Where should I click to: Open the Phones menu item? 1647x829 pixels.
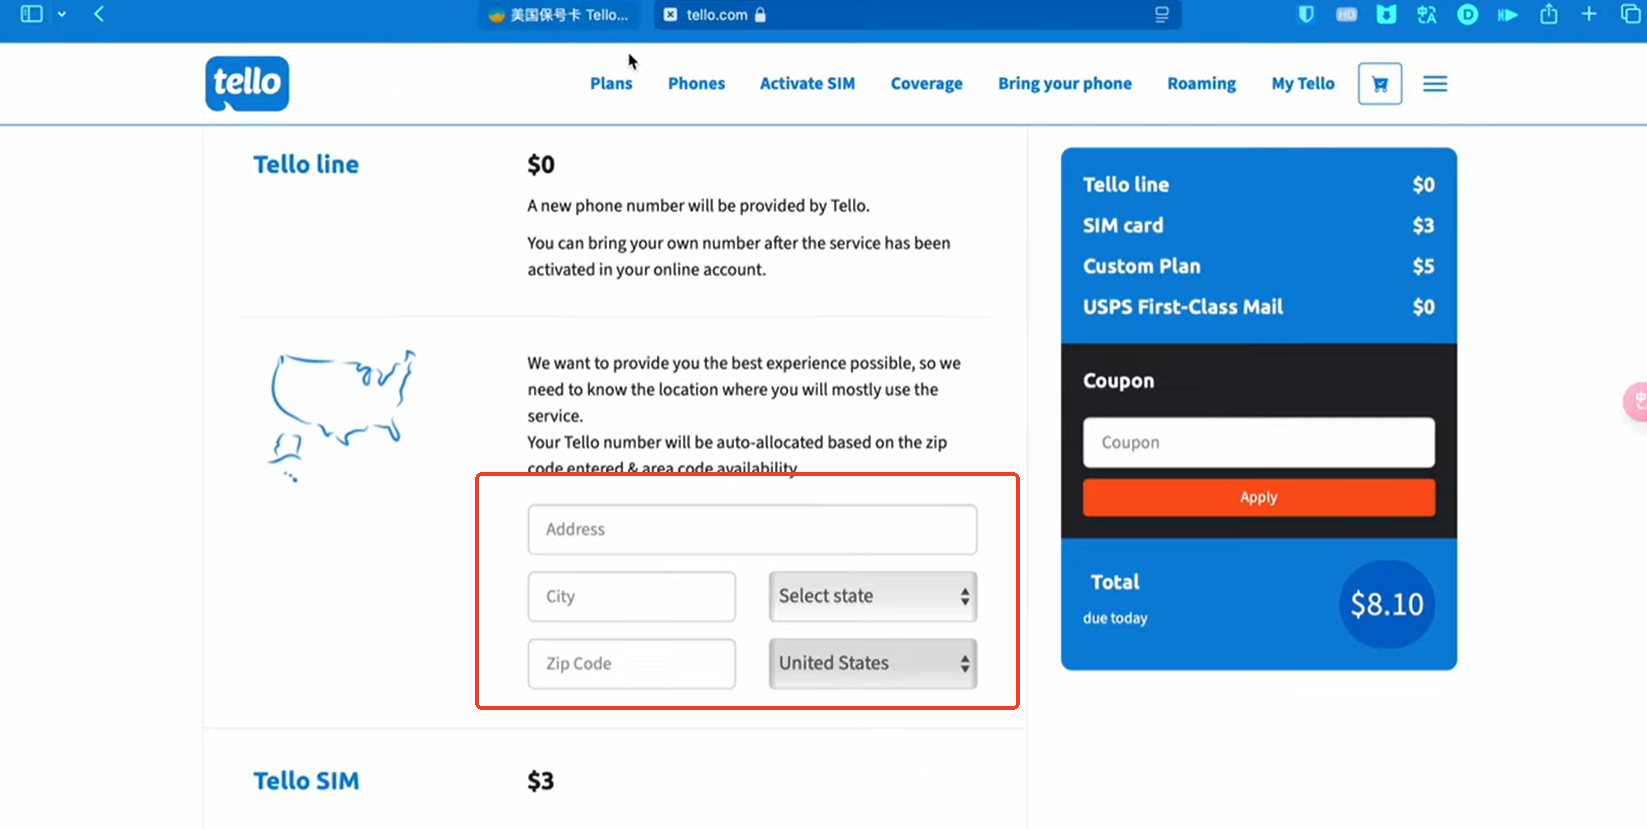(696, 84)
